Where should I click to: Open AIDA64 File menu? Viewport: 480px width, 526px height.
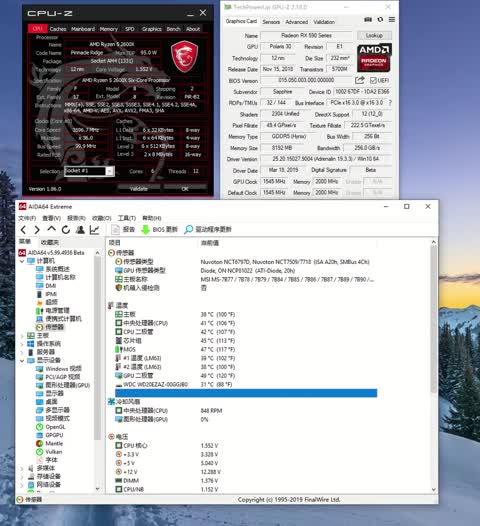click(x=27, y=218)
